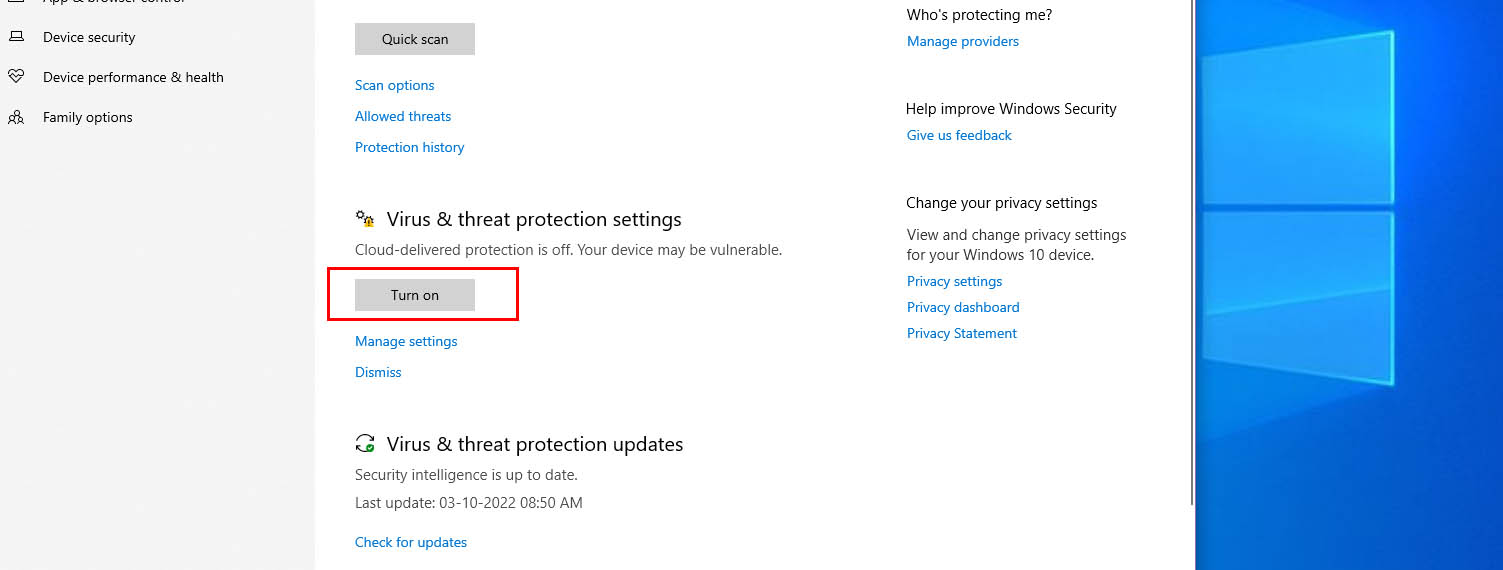Click the Virus & threat protection updates refresh icon
This screenshot has width=1503, height=570.
(365, 444)
